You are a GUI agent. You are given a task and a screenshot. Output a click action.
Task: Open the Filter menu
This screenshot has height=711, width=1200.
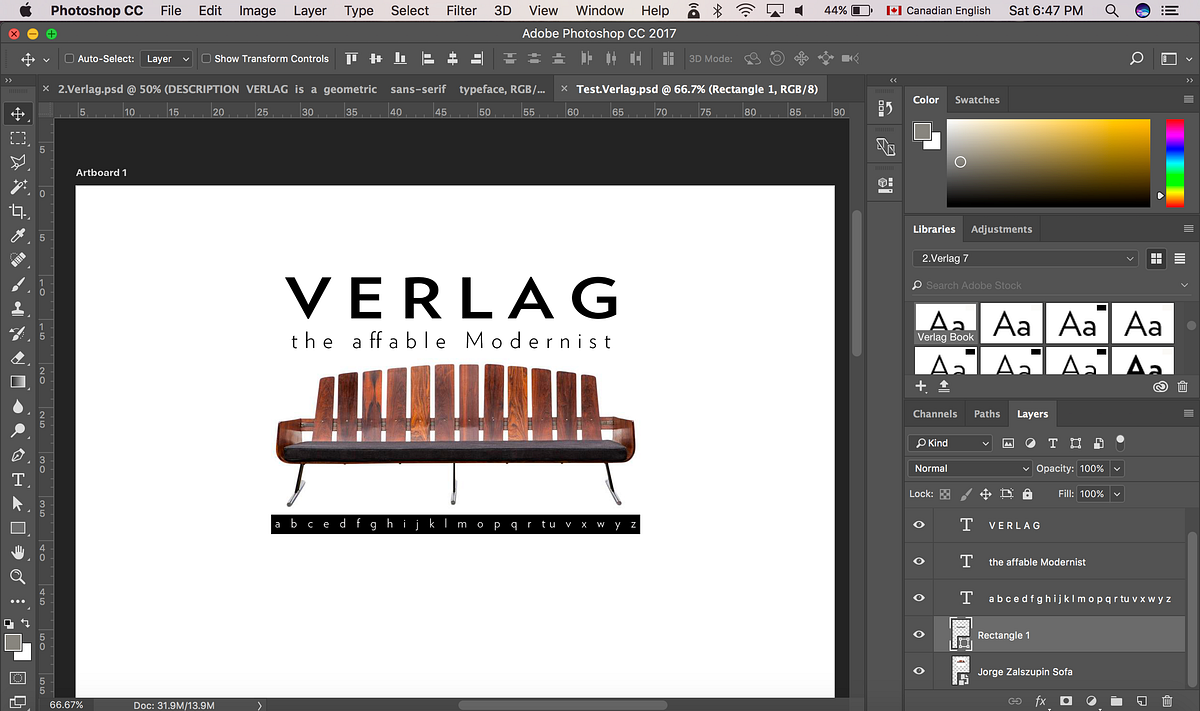coord(461,11)
